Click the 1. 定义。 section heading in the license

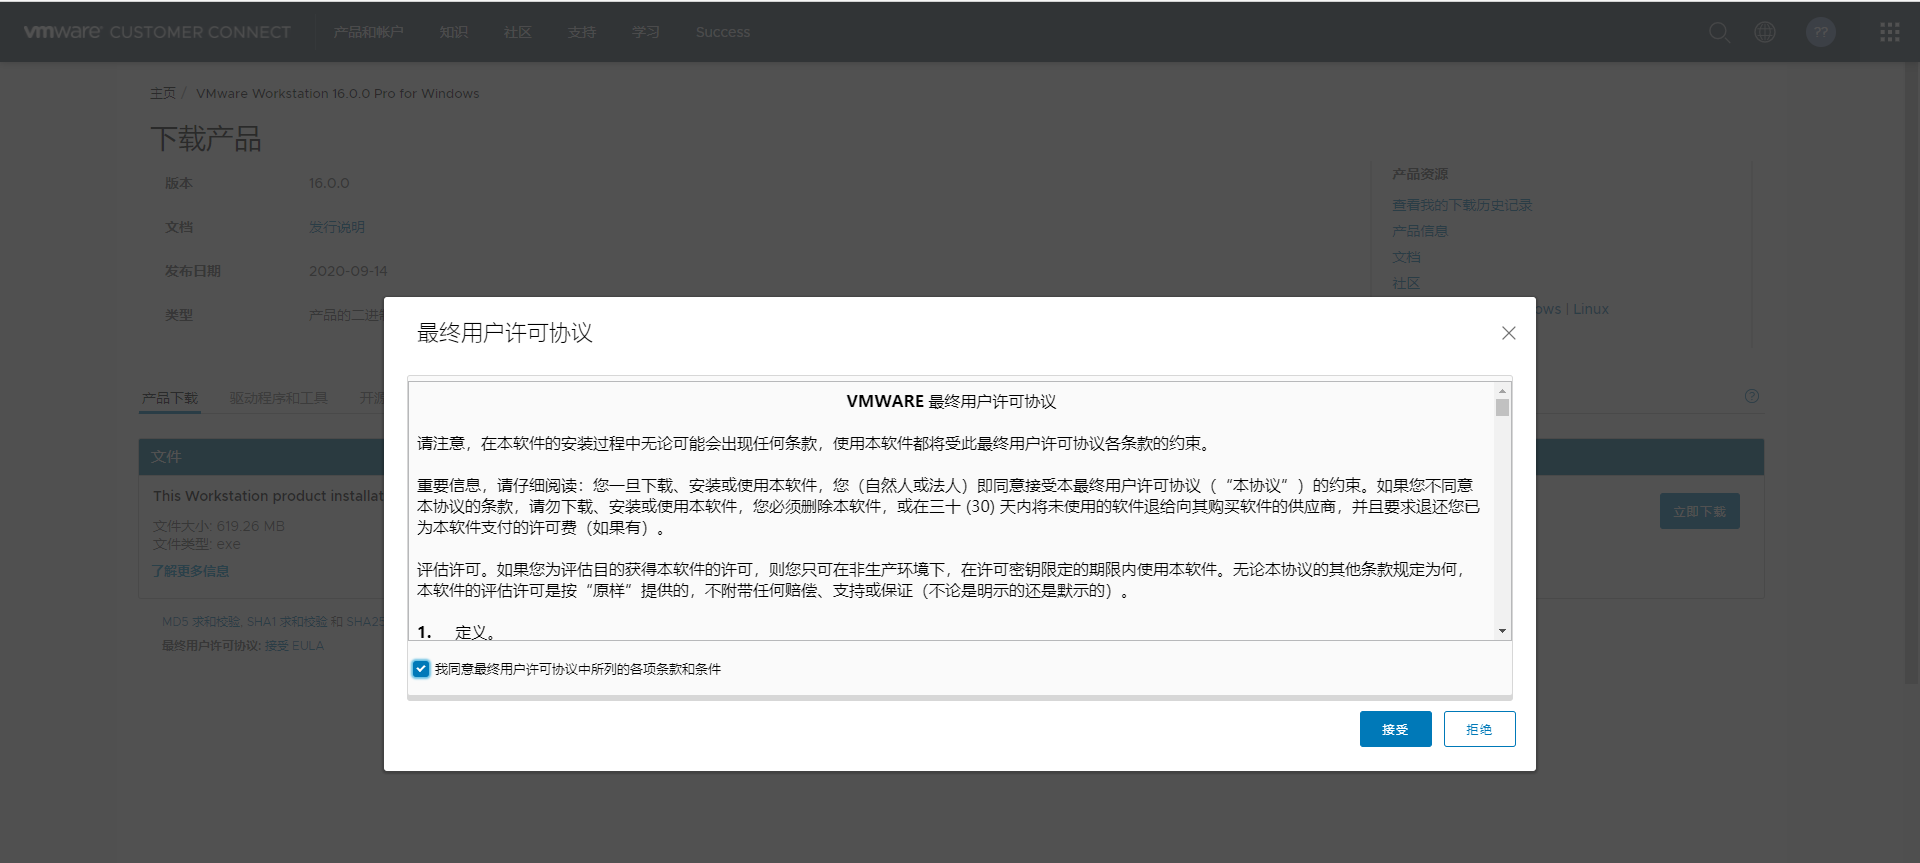(x=456, y=632)
